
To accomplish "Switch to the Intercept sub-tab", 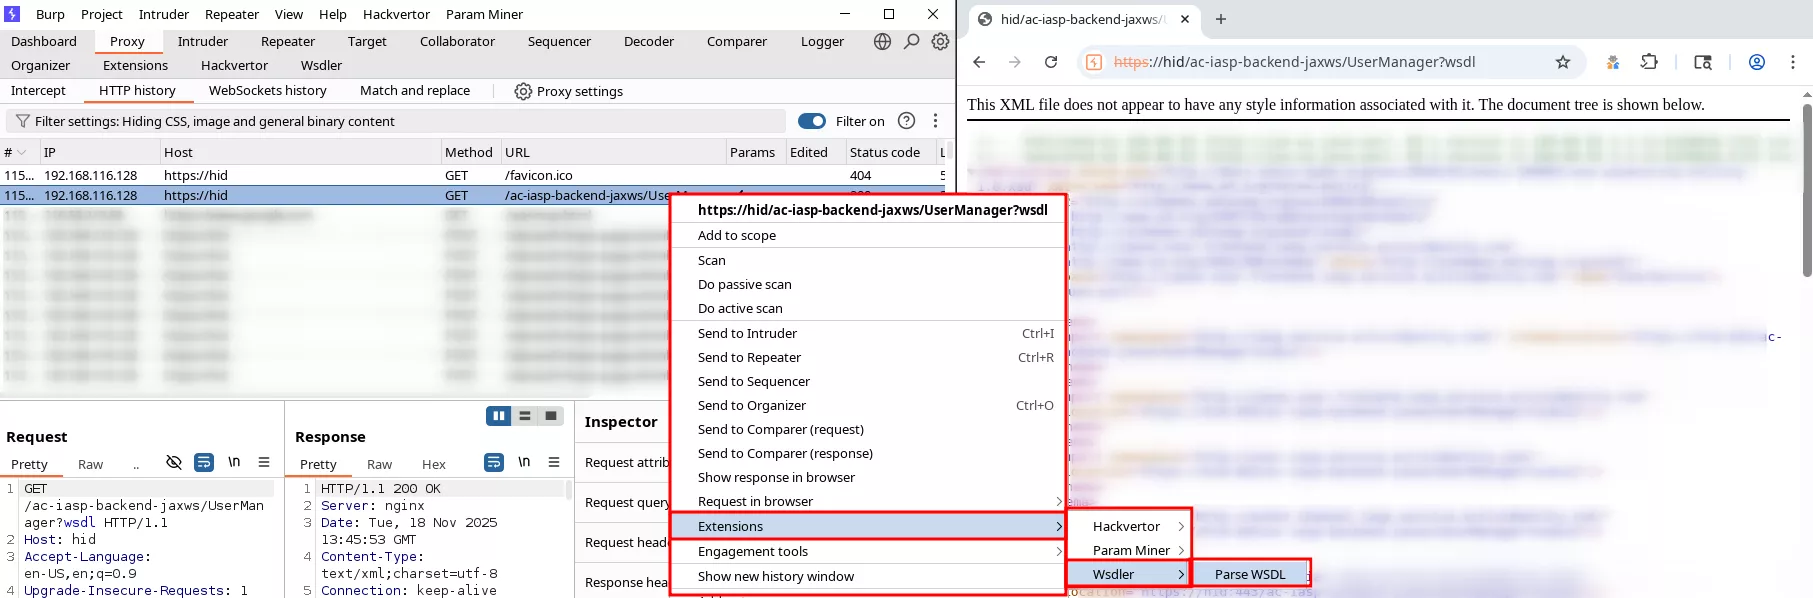I will 38,90.
